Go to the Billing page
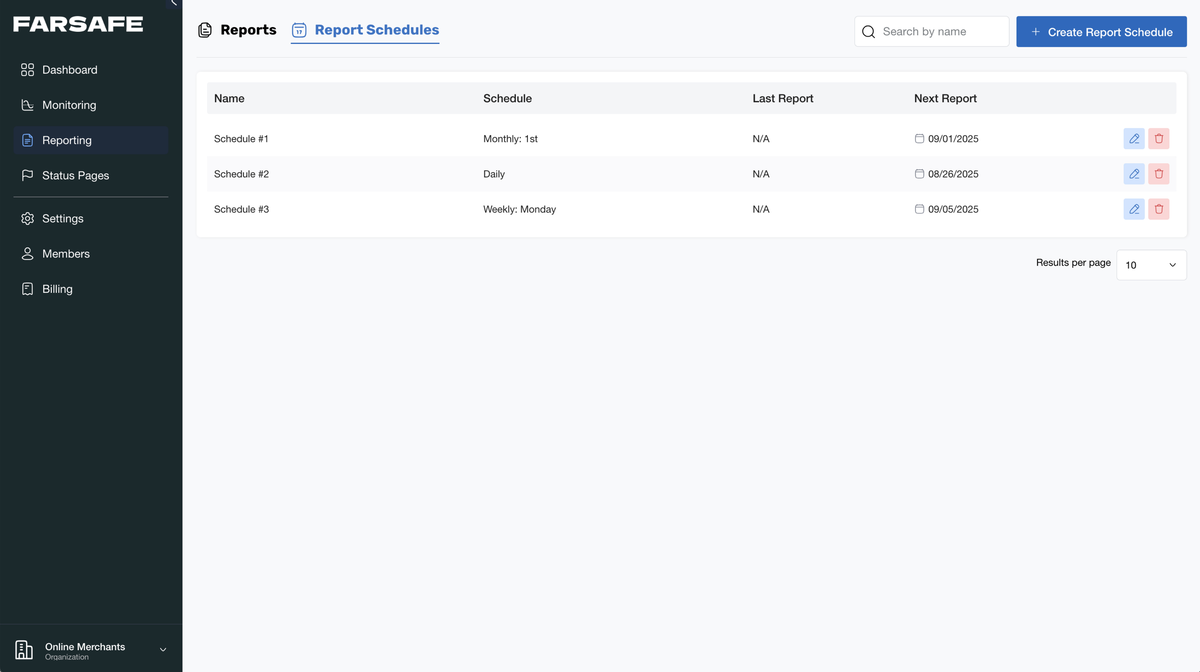Screen dimensions: 1200x672 click(x=57, y=289)
